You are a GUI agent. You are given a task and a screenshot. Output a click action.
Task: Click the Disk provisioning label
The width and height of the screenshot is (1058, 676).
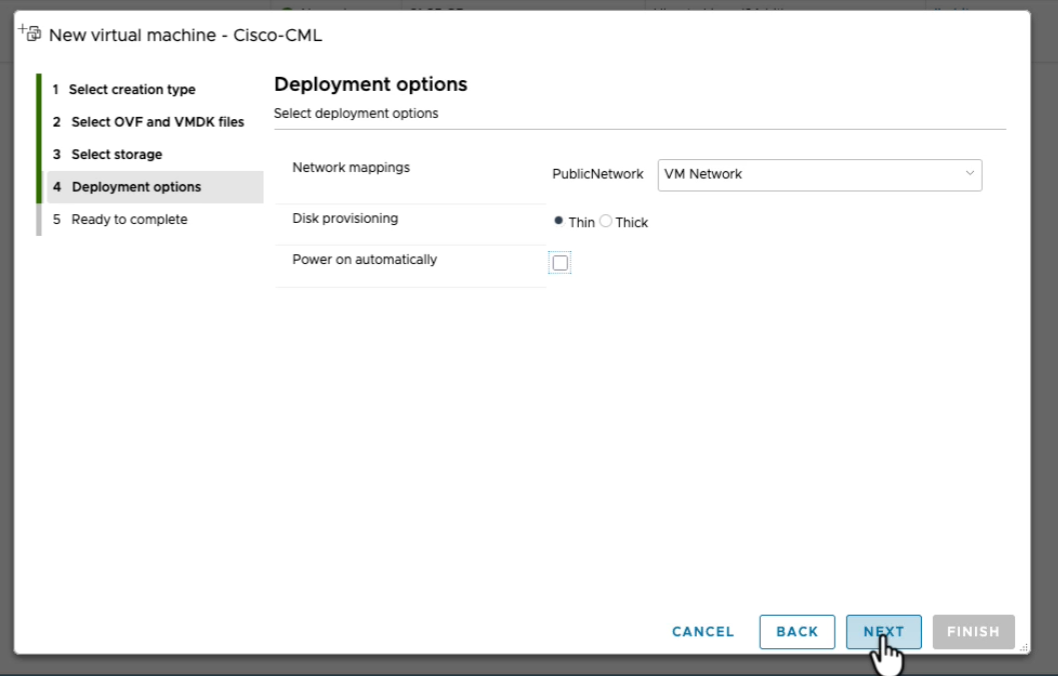point(345,219)
